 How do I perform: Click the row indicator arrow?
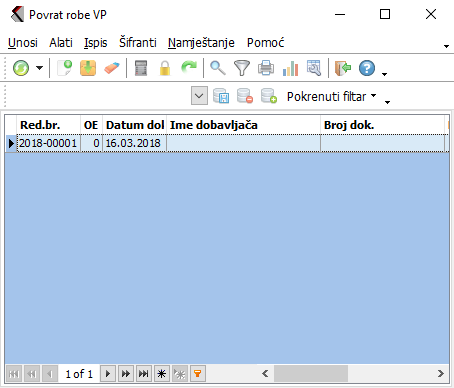pyautogui.click(x=11, y=143)
